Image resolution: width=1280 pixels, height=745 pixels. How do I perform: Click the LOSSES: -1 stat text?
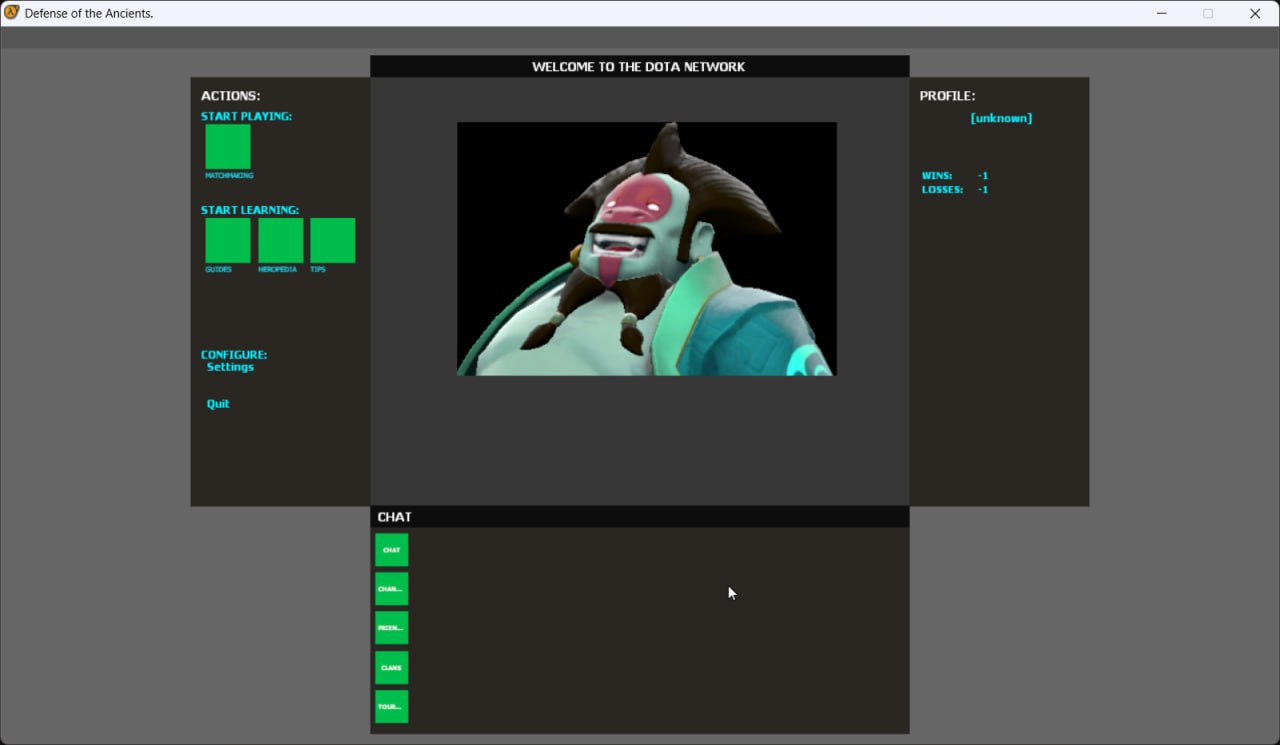tap(955, 190)
